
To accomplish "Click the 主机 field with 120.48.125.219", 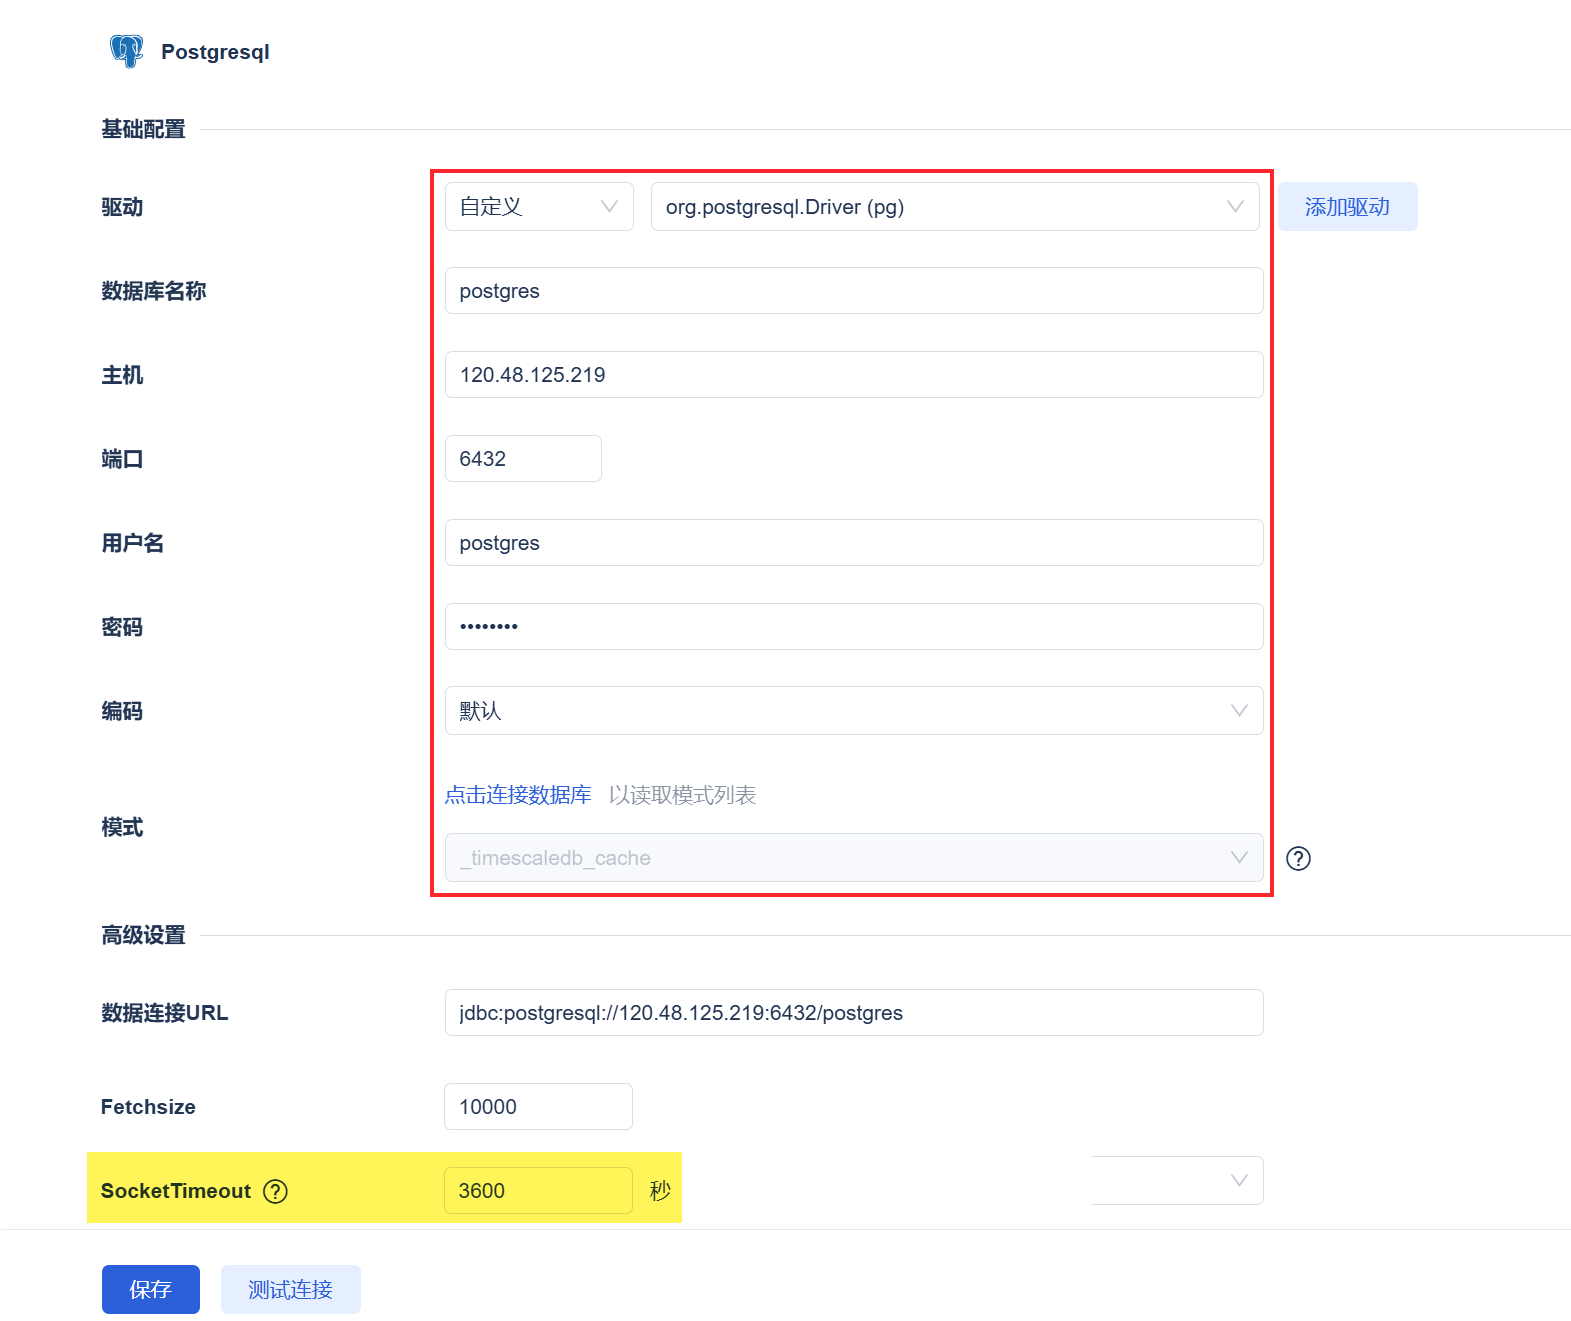I will click(854, 375).
